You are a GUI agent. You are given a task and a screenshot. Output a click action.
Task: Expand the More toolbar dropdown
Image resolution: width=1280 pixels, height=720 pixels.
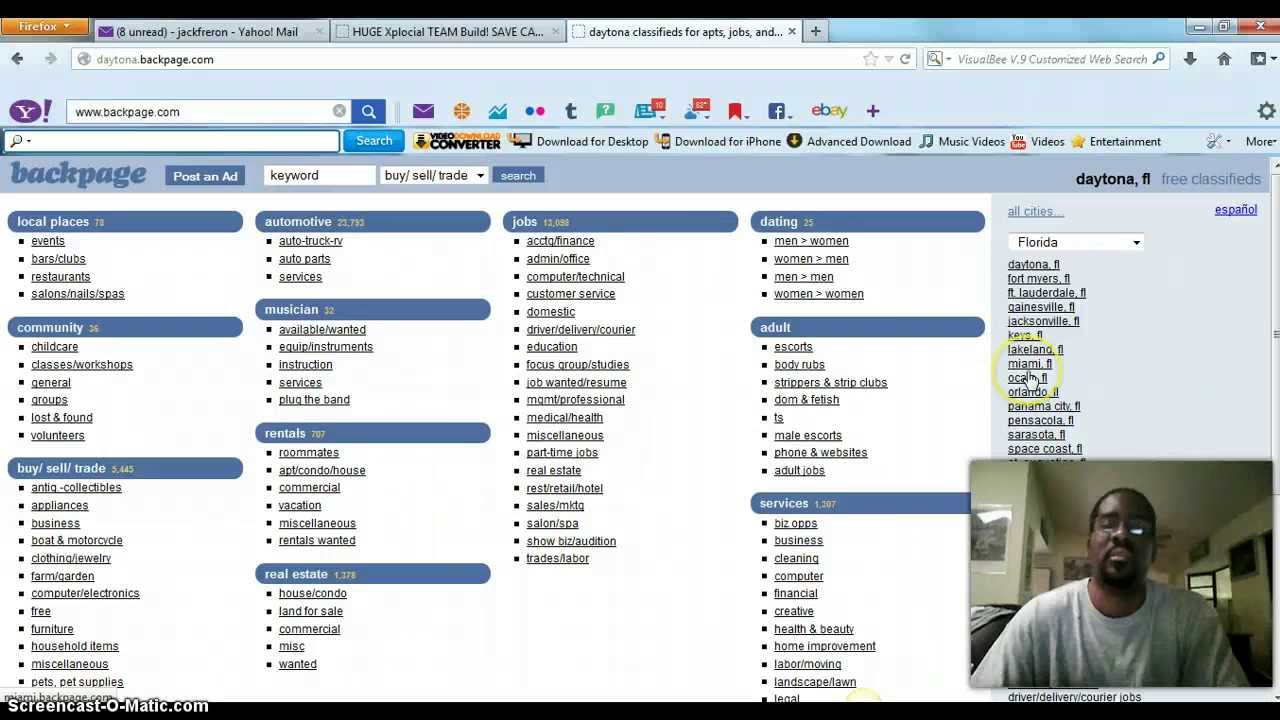[1261, 141]
